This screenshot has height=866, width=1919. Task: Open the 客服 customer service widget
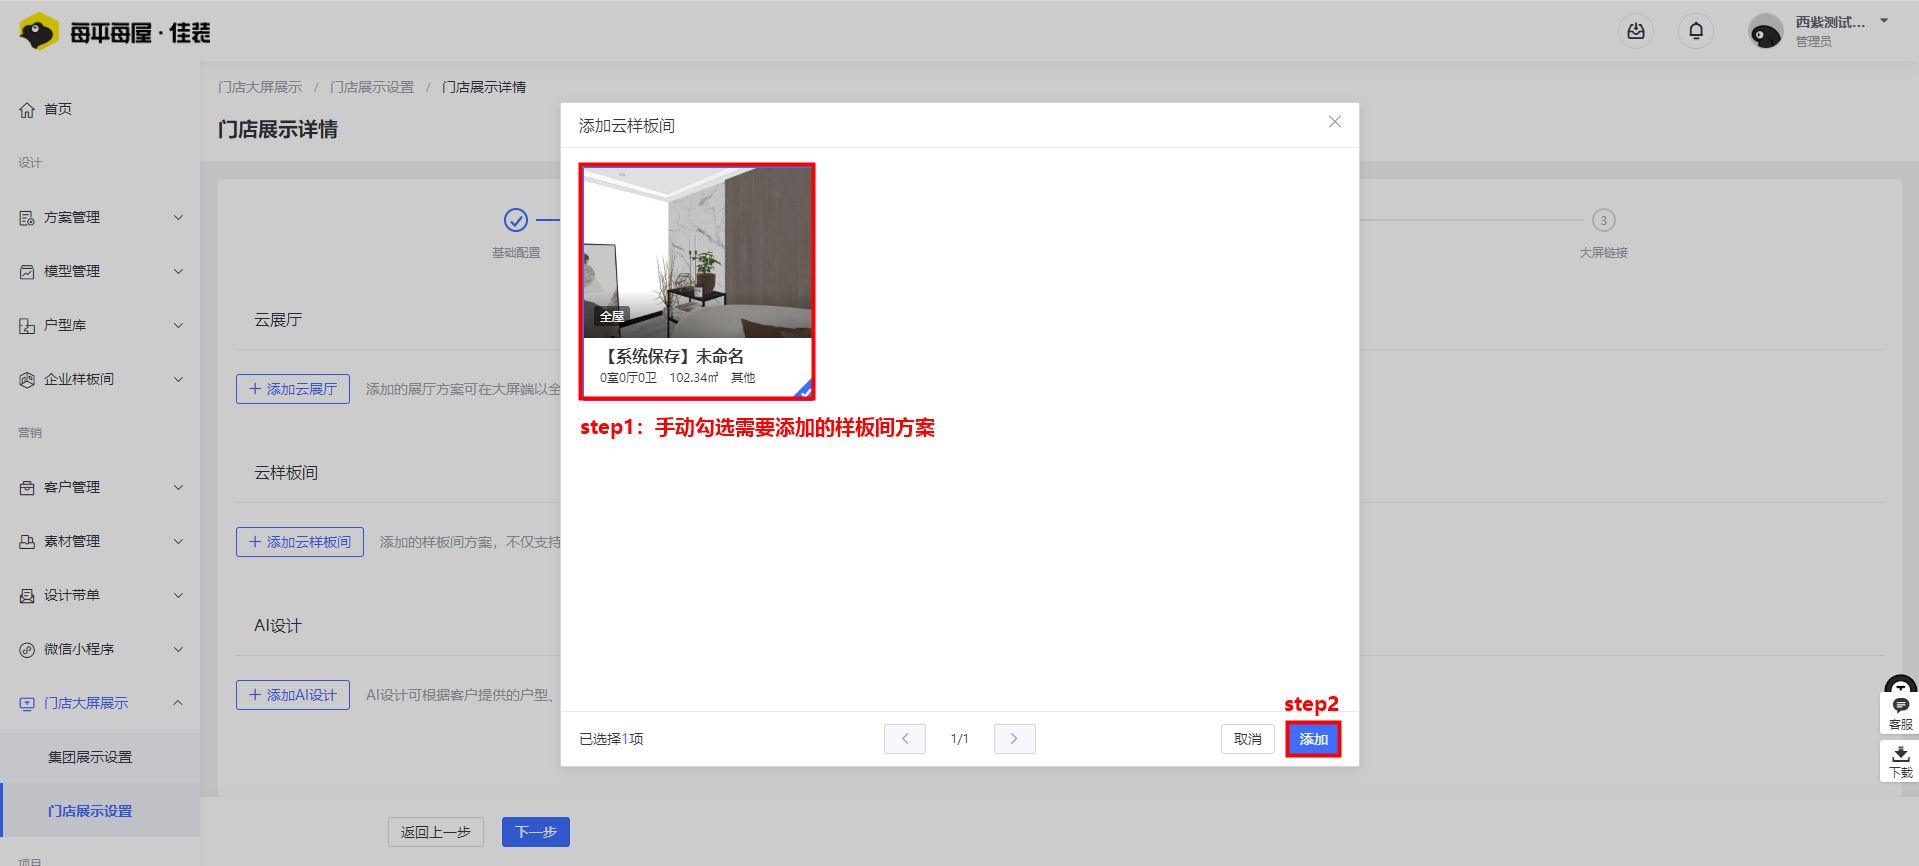[1900, 713]
